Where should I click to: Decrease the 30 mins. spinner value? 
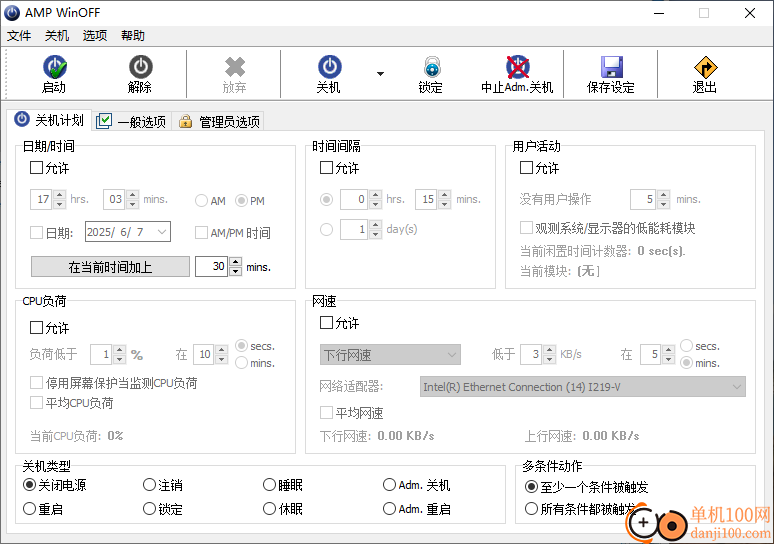click(236, 271)
